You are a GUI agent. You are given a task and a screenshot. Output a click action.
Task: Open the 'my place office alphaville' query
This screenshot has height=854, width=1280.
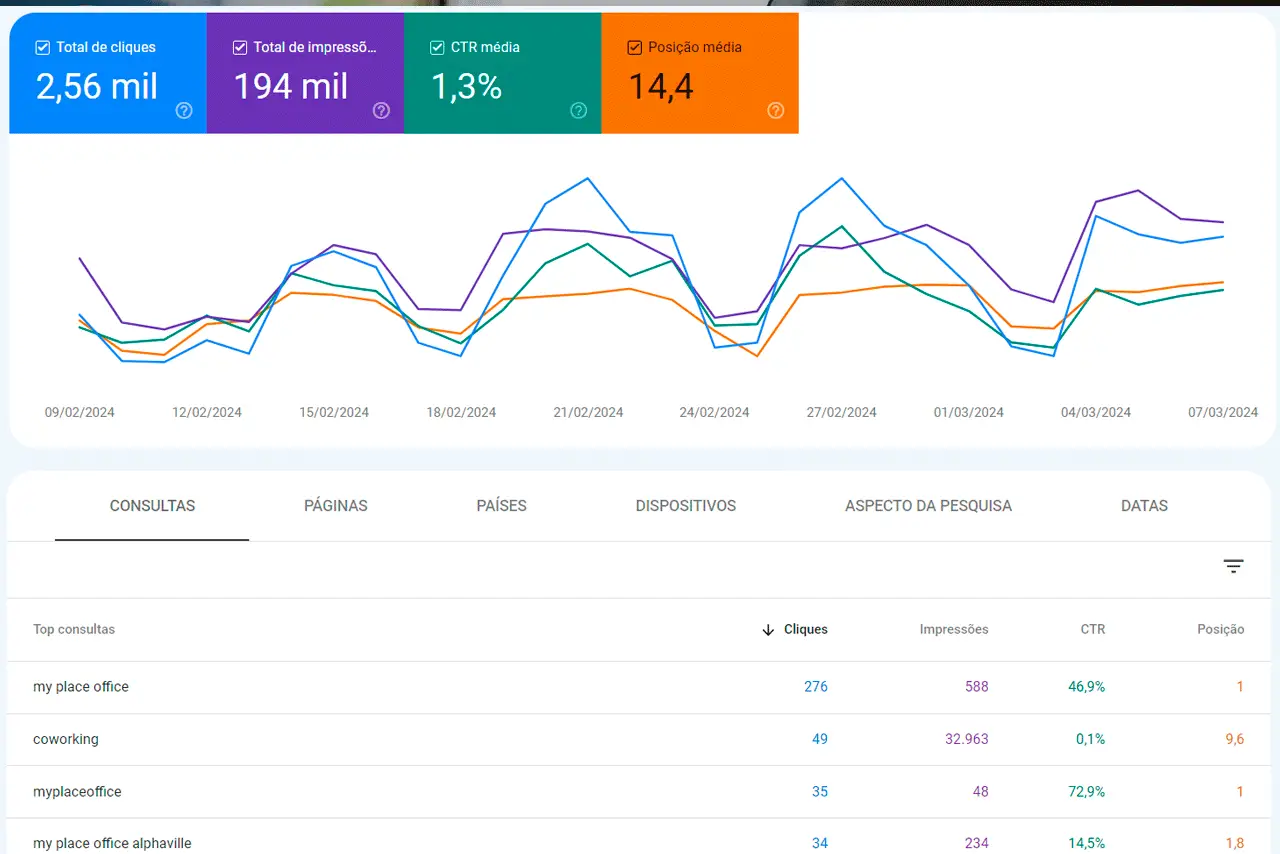[639, 837]
